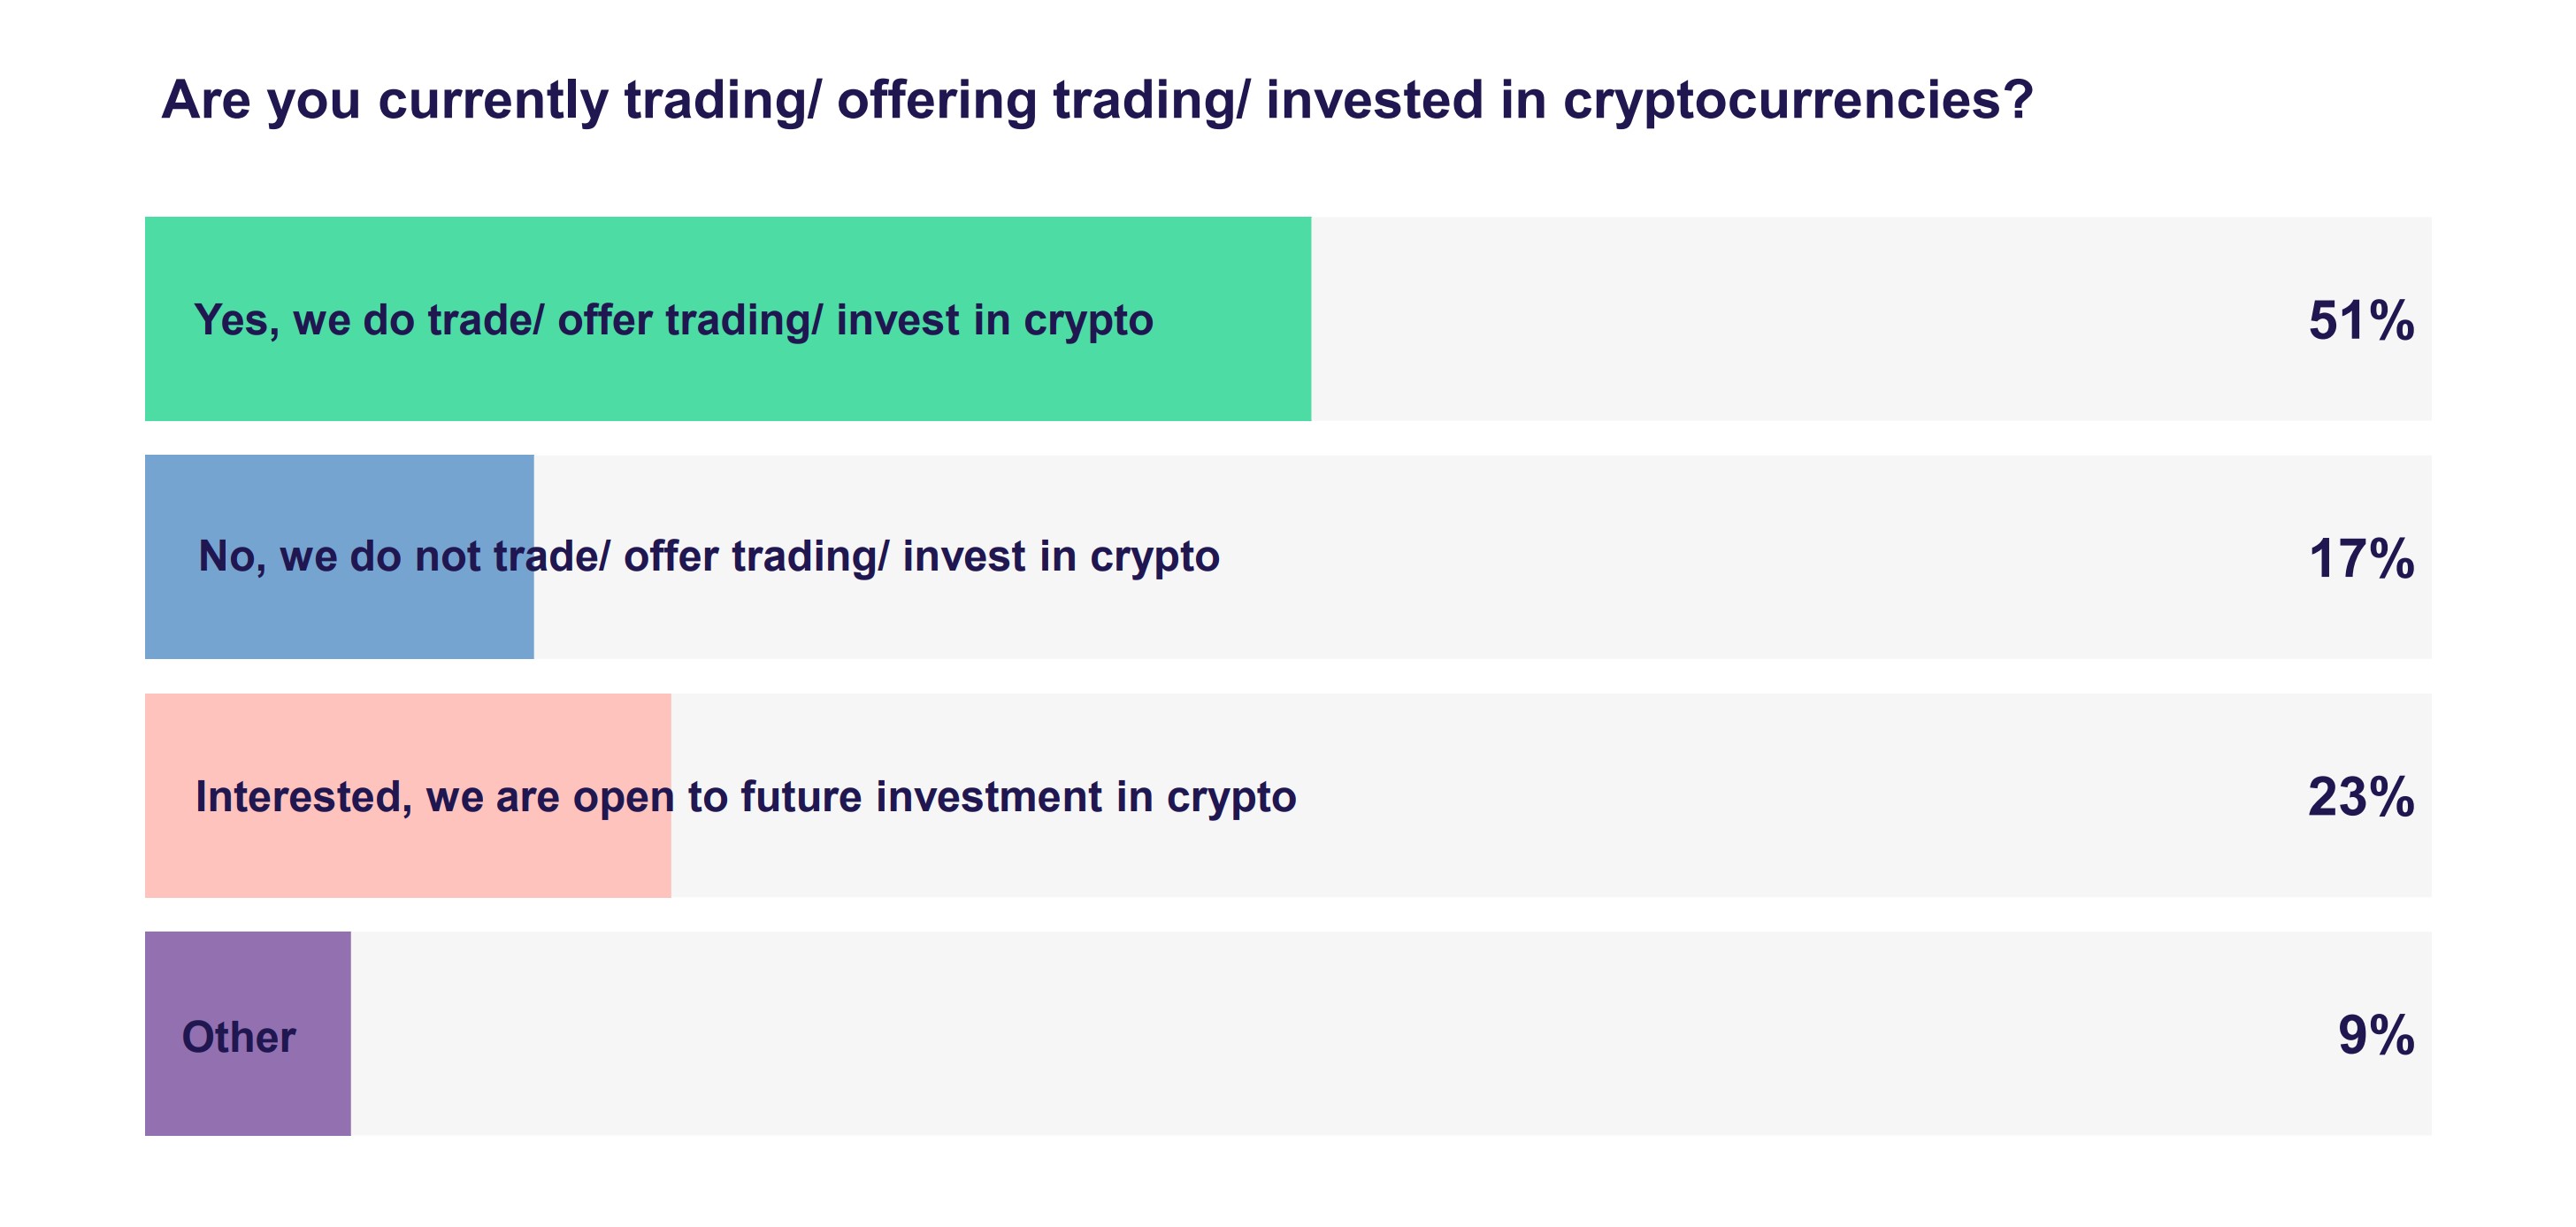This screenshot has width=2576, height=1227.
Task: Click gray unfilled track in 17% row
Action: pos(1750,558)
